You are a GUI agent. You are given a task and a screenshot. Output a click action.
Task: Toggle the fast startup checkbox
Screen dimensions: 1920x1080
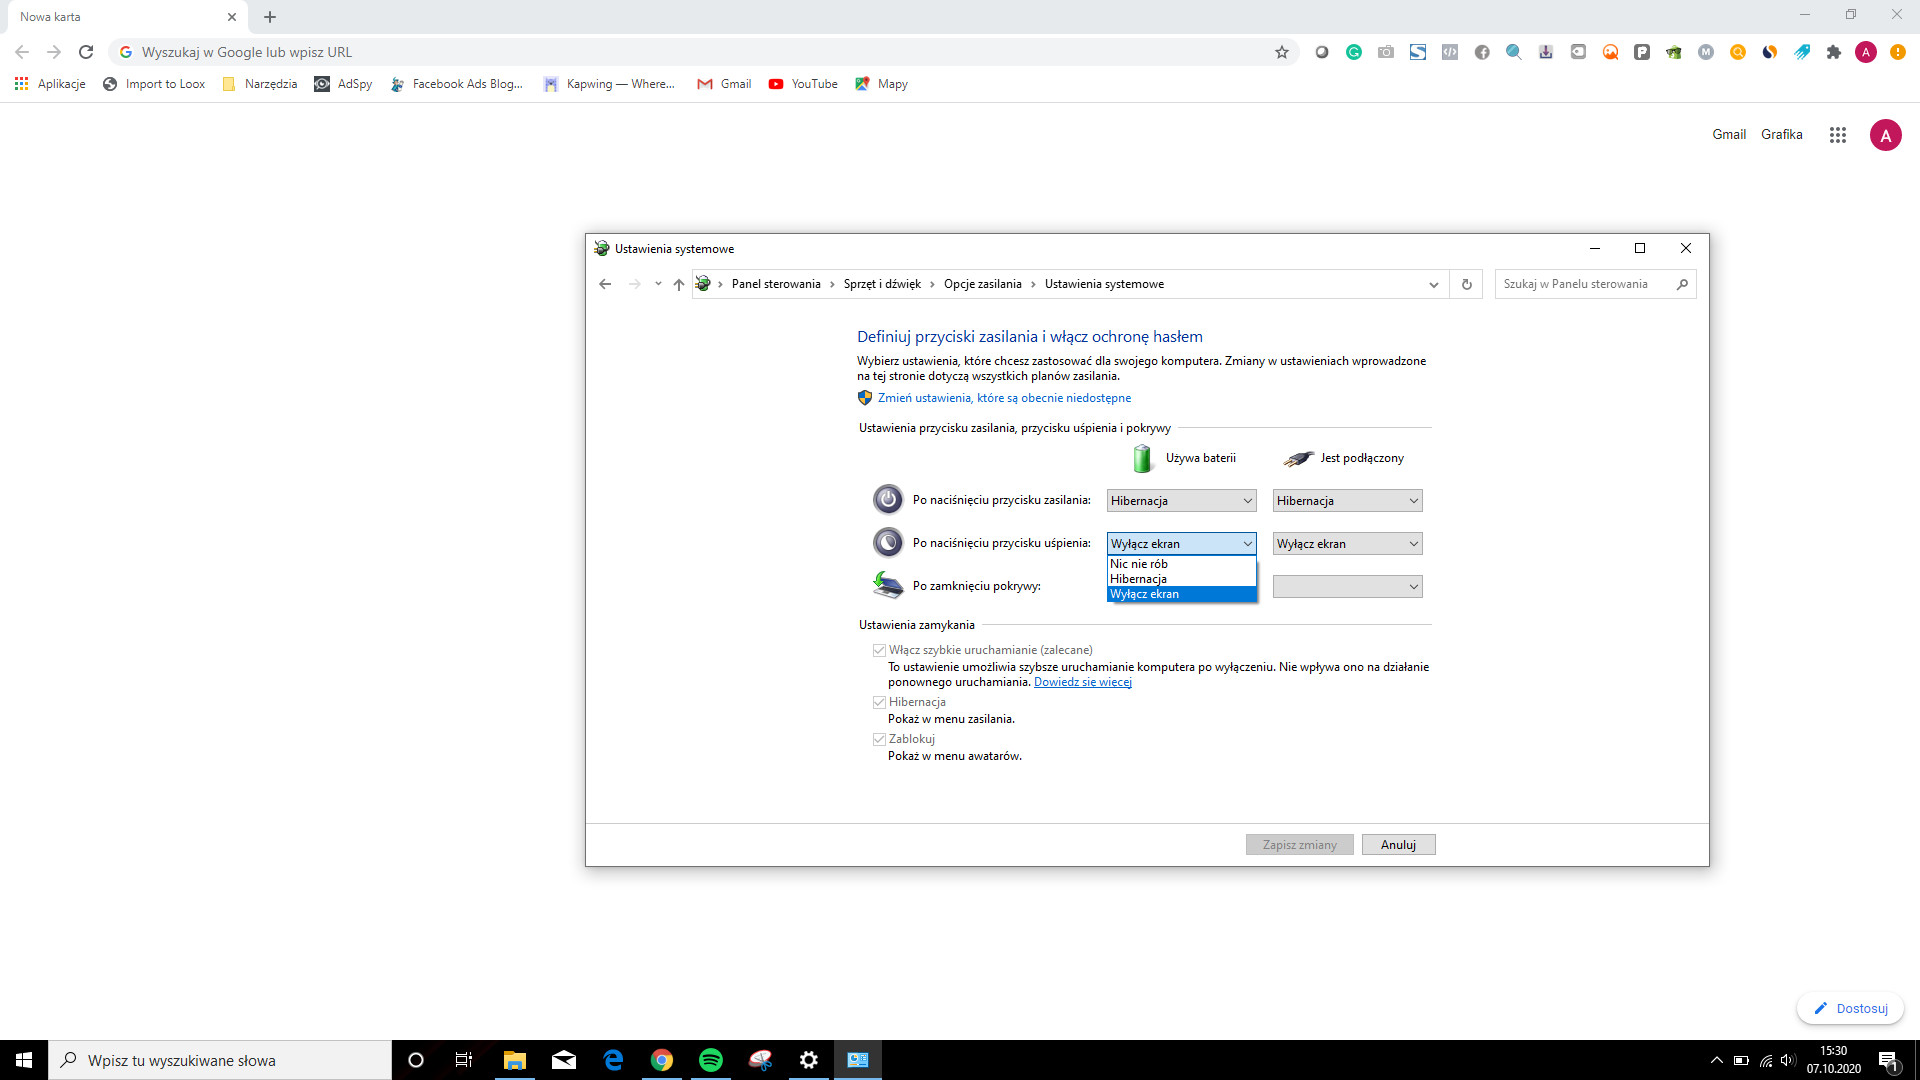pyautogui.click(x=879, y=650)
